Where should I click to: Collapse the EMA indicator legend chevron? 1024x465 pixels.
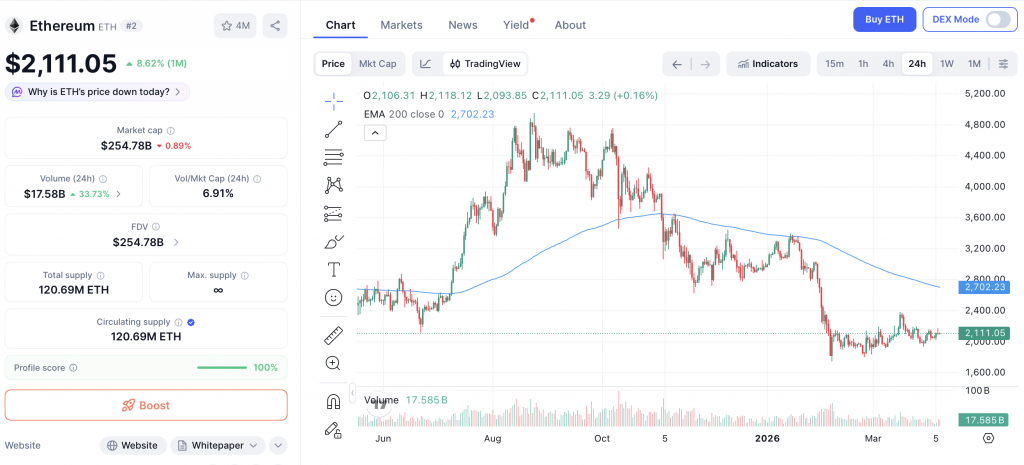click(374, 132)
